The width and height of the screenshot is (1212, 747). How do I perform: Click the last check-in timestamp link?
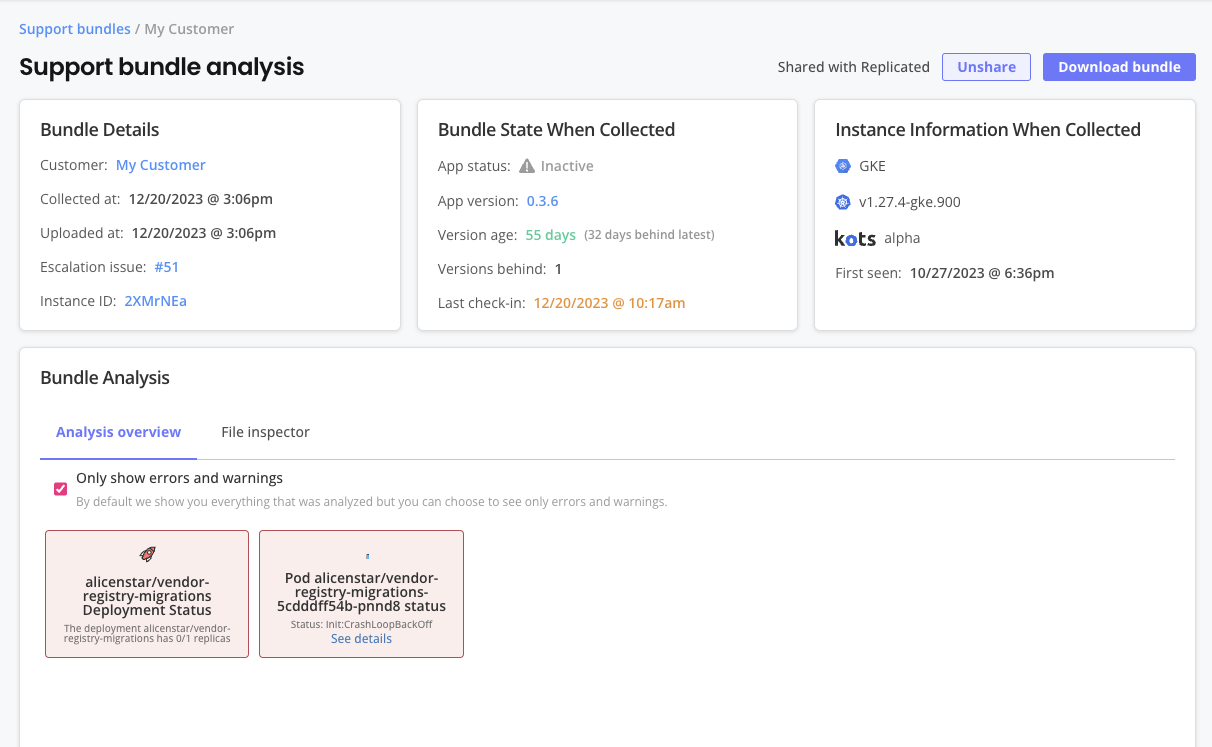click(x=608, y=302)
